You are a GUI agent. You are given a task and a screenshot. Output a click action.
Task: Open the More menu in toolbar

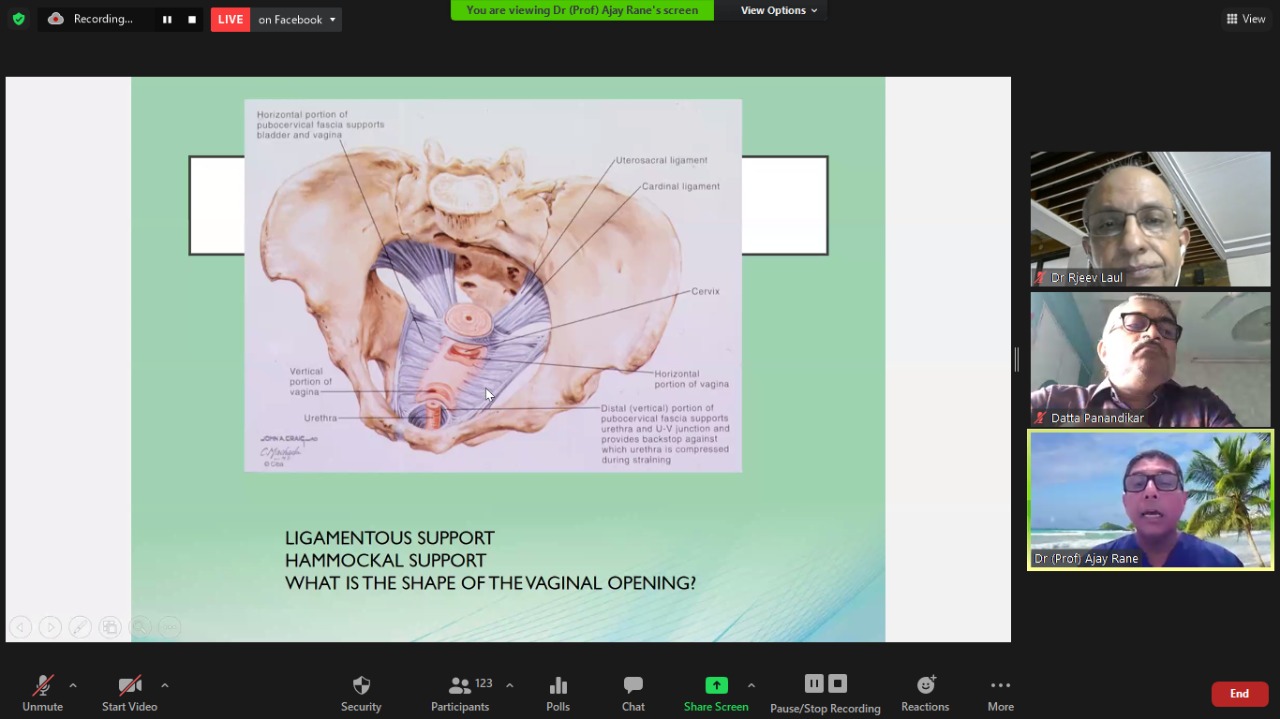(x=1000, y=693)
